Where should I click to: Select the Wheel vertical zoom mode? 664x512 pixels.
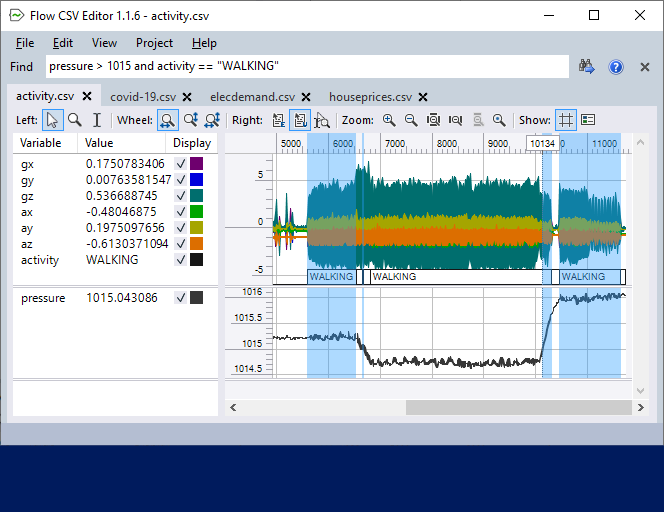191,120
